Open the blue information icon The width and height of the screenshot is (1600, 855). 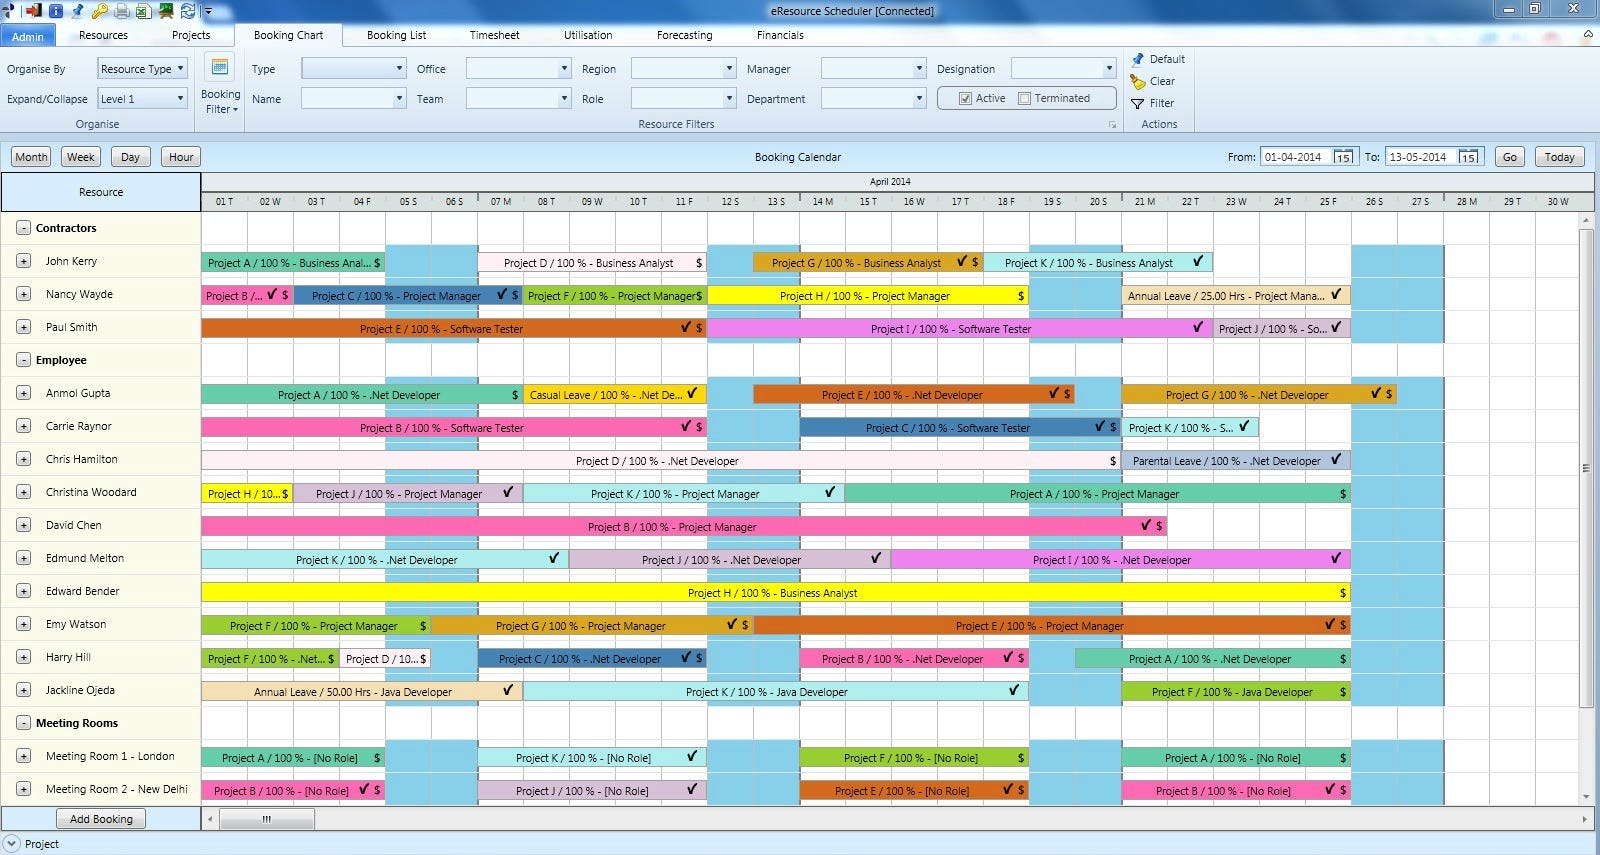55,11
